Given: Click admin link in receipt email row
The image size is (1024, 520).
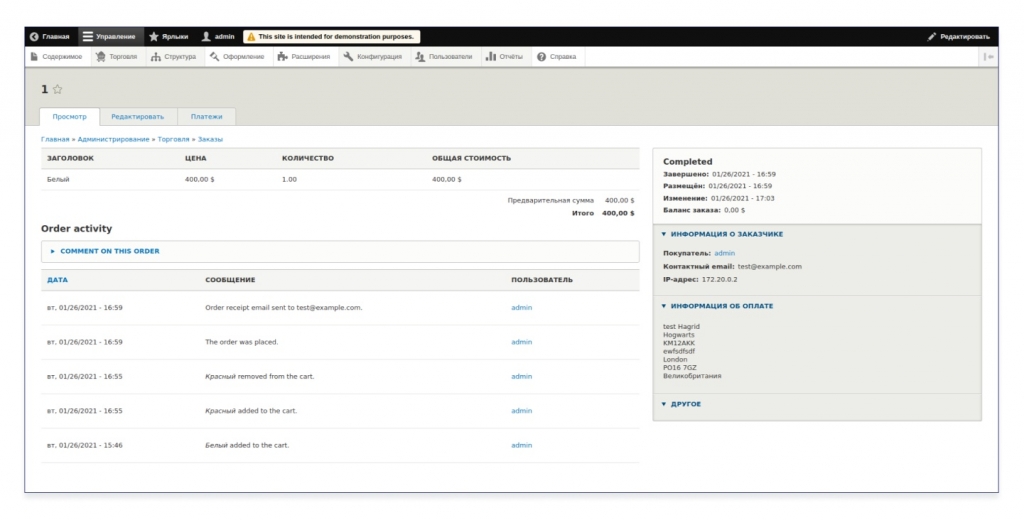Looking at the screenshot, I should (x=521, y=308).
